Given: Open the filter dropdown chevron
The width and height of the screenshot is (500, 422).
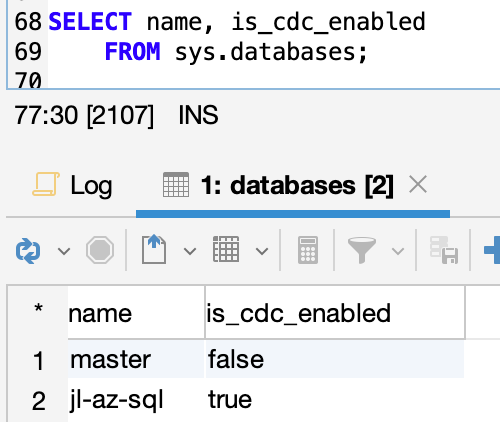Looking at the screenshot, I should point(398,251).
